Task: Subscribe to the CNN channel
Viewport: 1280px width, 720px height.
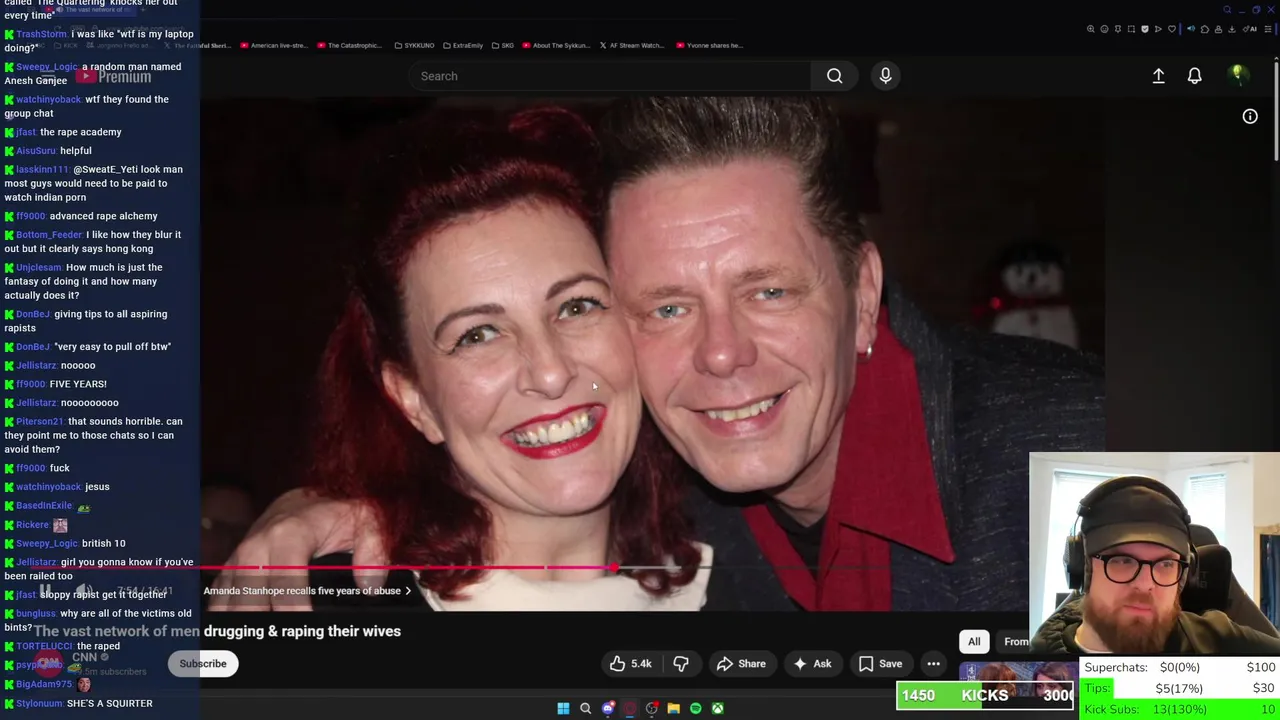Action: point(203,664)
